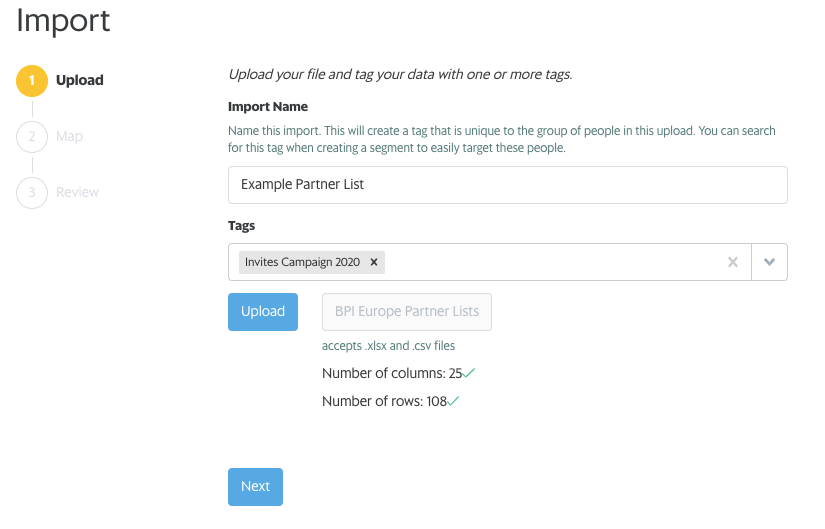Click the BPI Europe Partner Lists file box
Image resolution: width=825 pixels, height=529 pixels.
(x=407, y=311)
